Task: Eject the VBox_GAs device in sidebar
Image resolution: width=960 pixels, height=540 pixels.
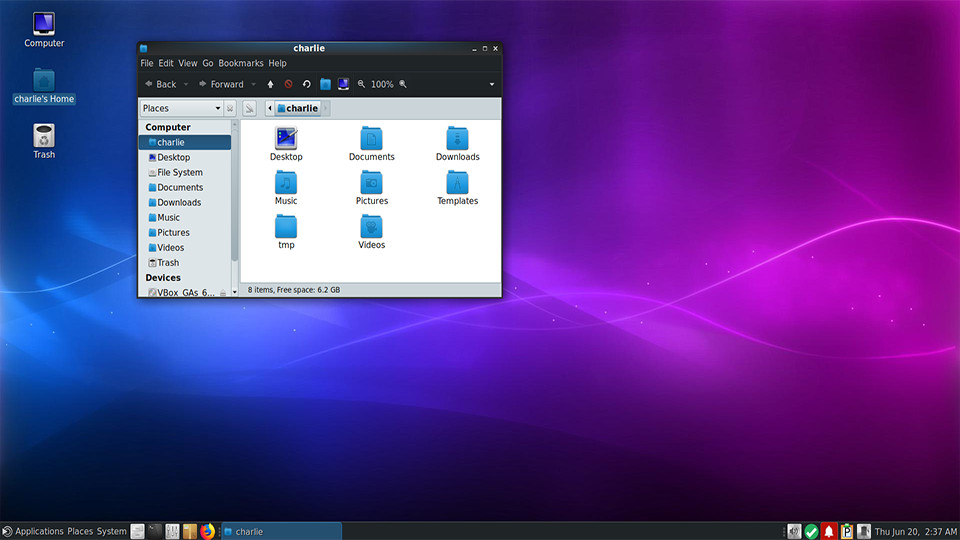Action: (x=223, y=293)
